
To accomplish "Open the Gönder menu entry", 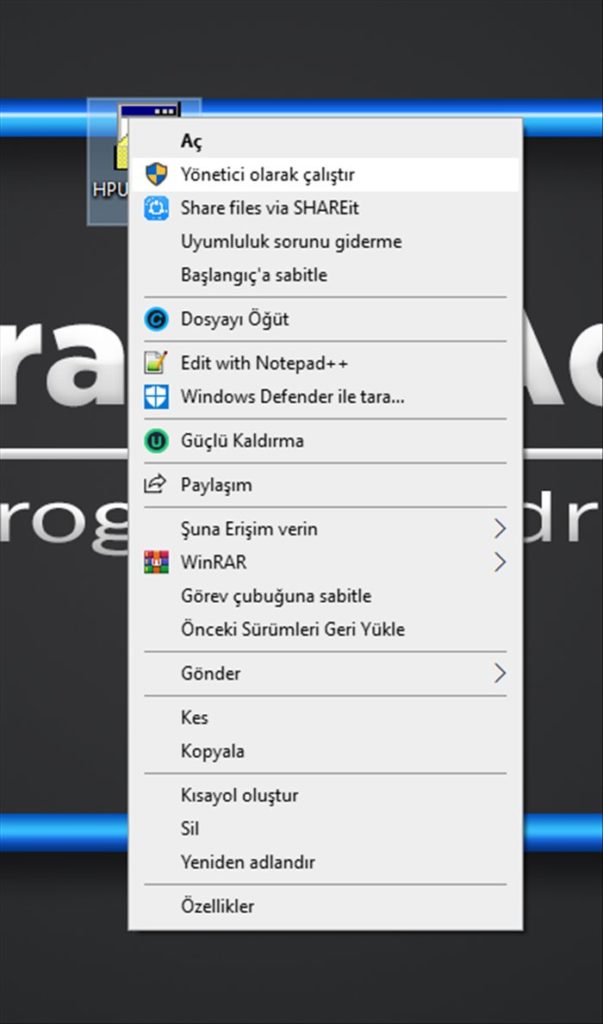I will point(325,673).
